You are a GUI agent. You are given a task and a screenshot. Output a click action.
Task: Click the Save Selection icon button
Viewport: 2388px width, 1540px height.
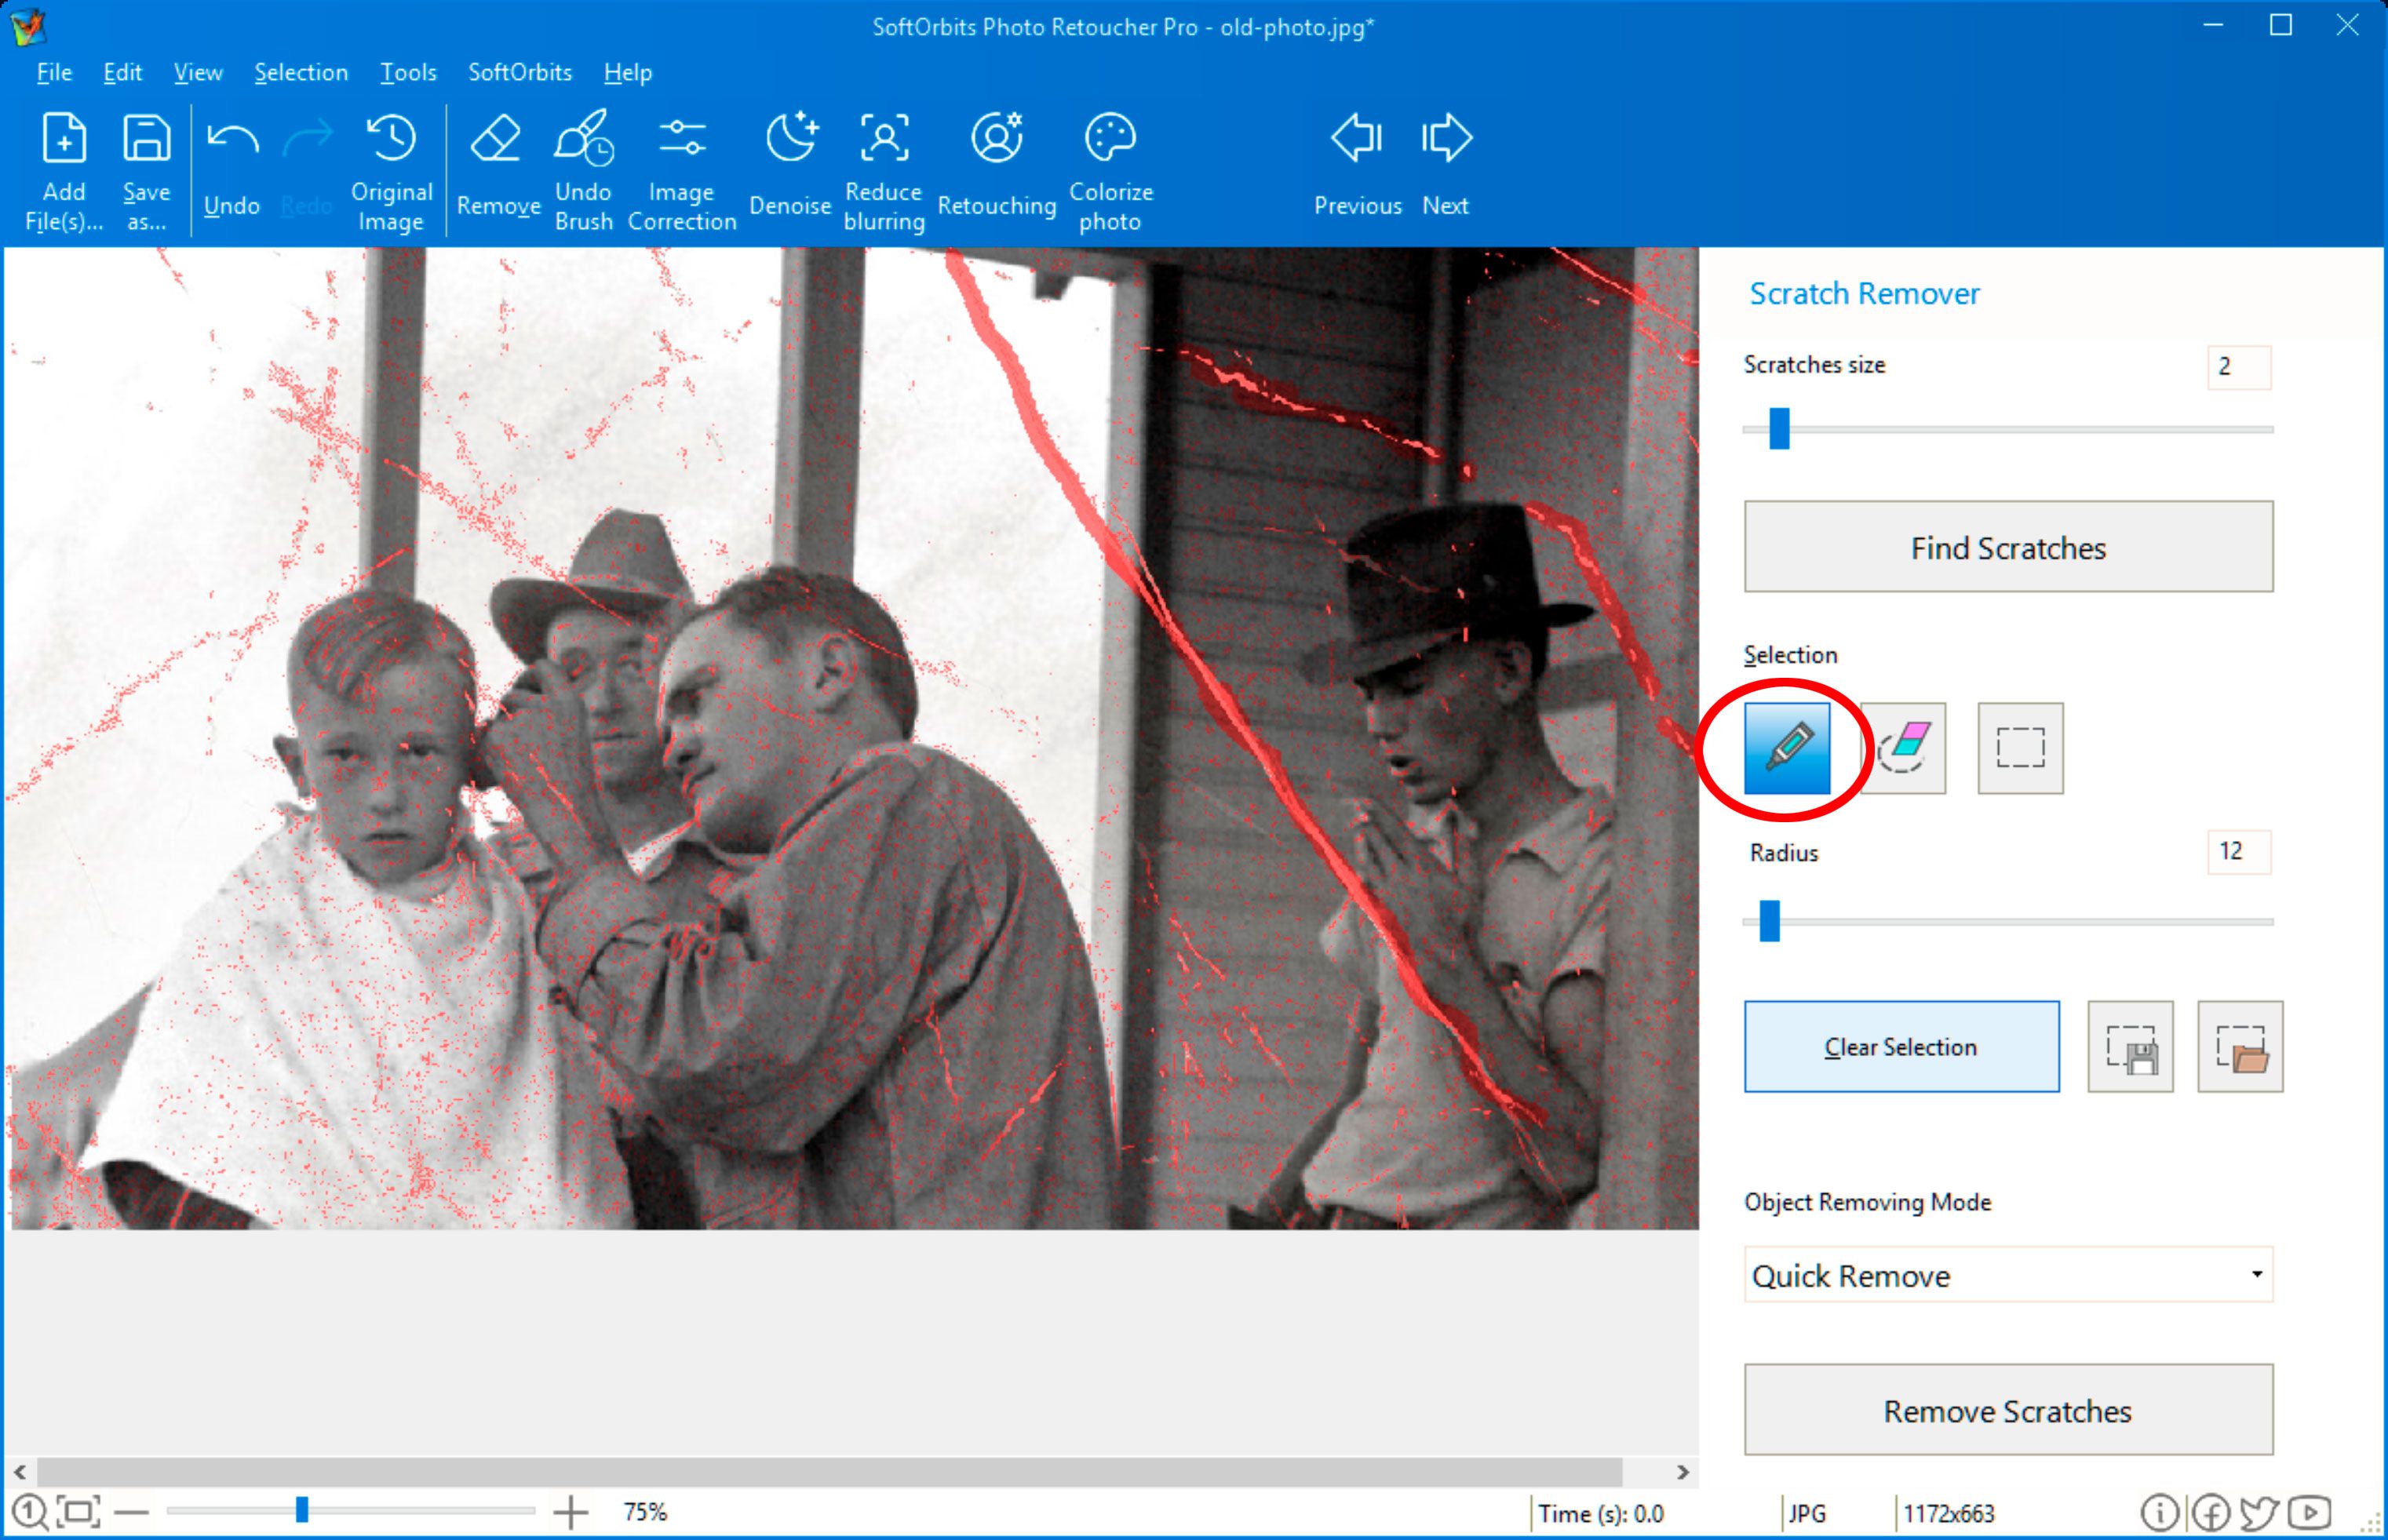coord(2131,1047)
